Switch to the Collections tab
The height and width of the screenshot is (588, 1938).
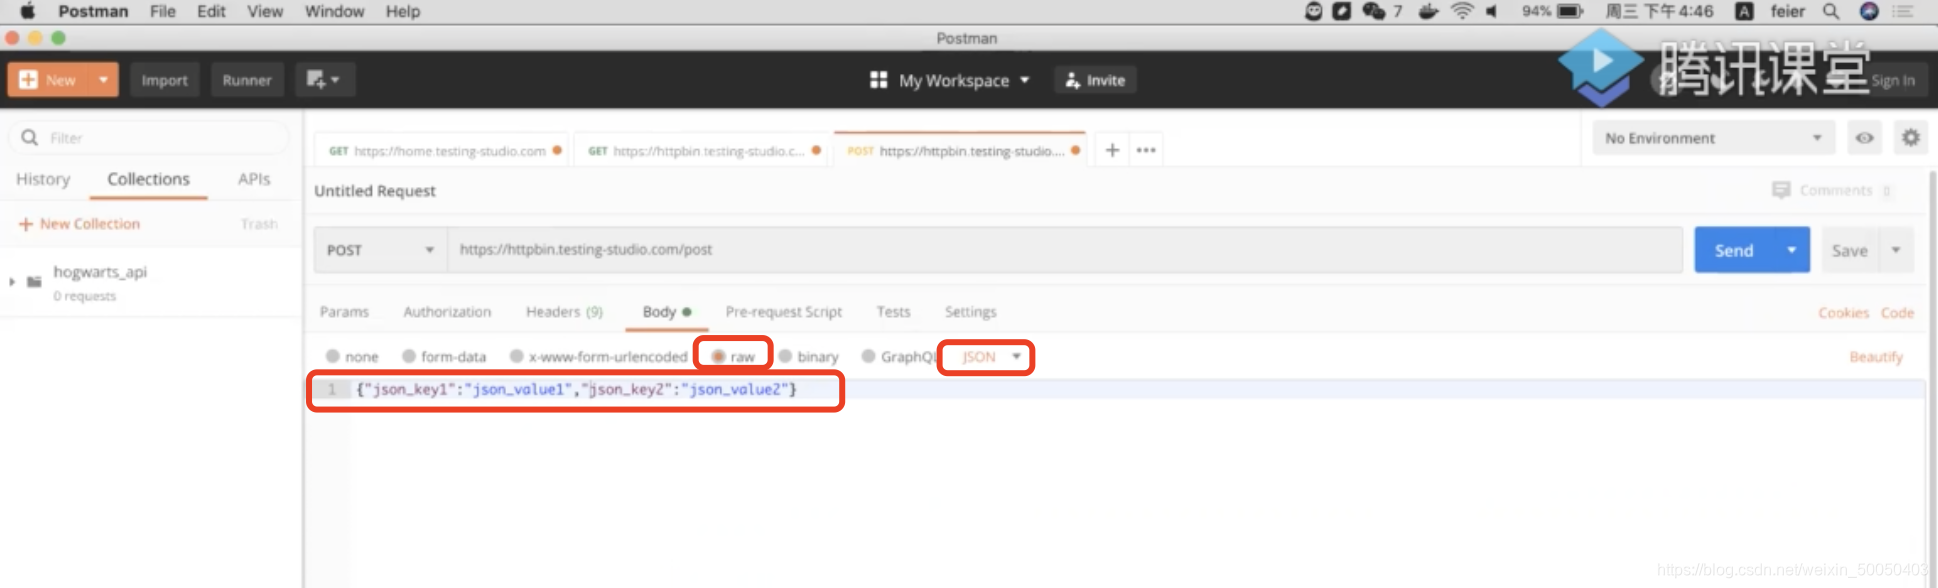[x=148, y=179]
